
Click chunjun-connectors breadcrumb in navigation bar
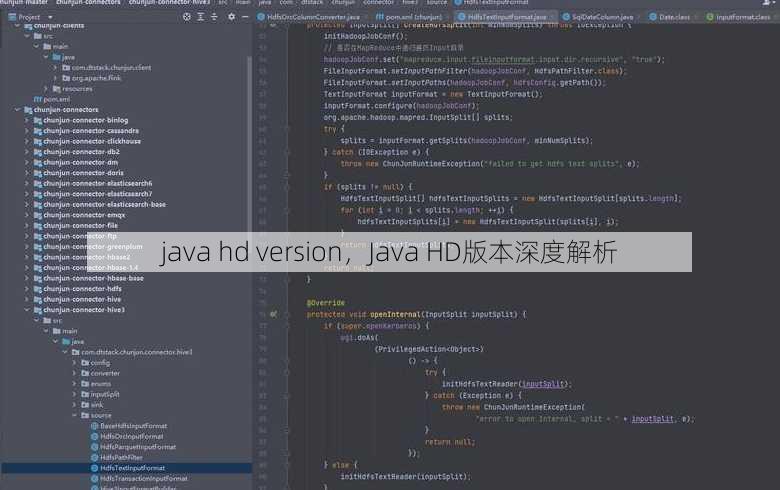[x=88, y=2]
